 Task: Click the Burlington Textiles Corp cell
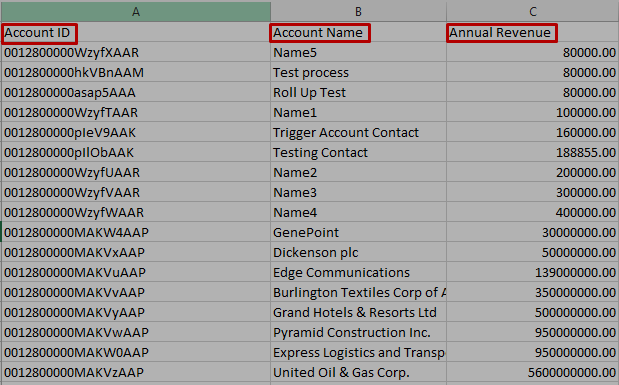click(x=358, y=293)
